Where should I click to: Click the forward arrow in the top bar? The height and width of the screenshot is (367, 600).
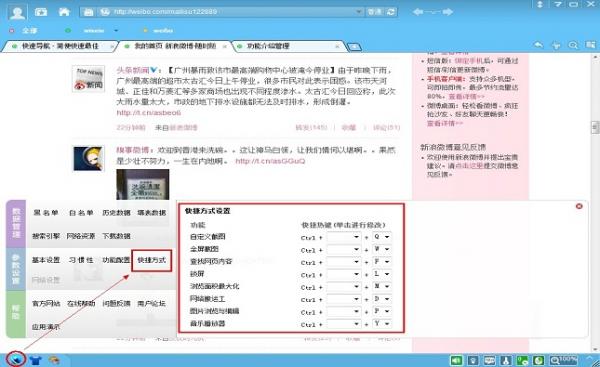tap(448, 12)
